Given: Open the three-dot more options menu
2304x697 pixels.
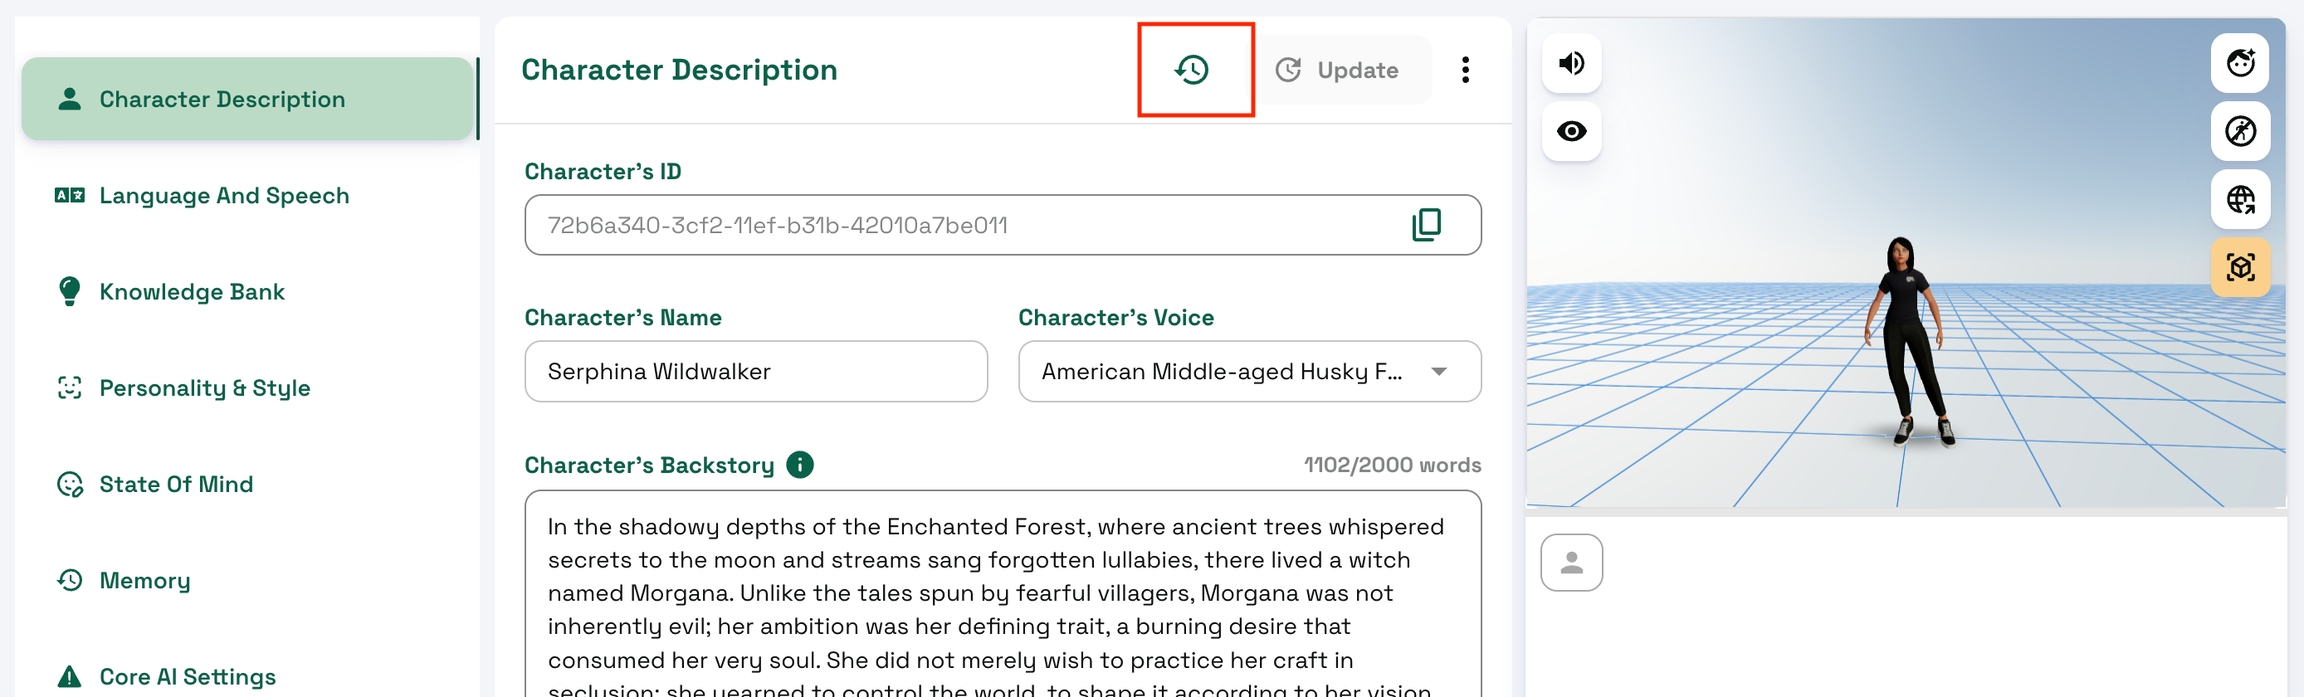Looking at the screenshot, I should click(x=1465, y=70).
